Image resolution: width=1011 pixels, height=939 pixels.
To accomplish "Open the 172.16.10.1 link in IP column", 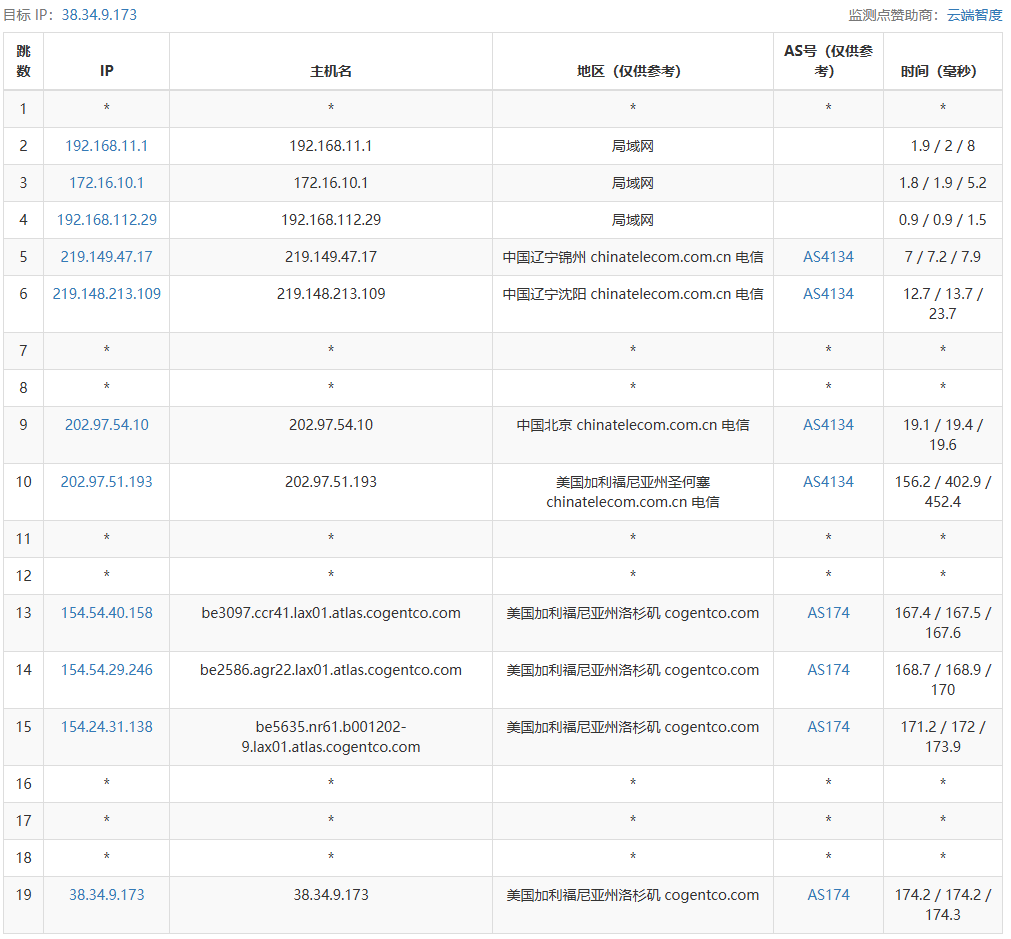I will point(106,183).
